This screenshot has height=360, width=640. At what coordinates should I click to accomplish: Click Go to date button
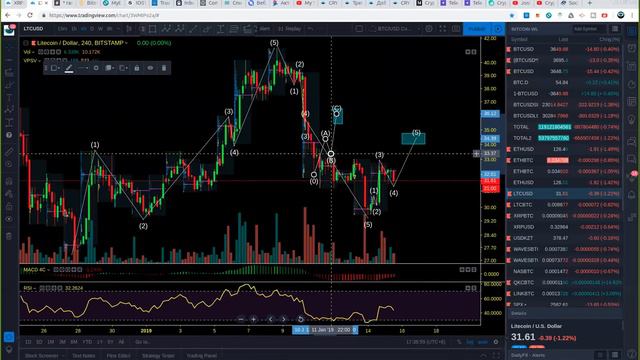[142, 342]
